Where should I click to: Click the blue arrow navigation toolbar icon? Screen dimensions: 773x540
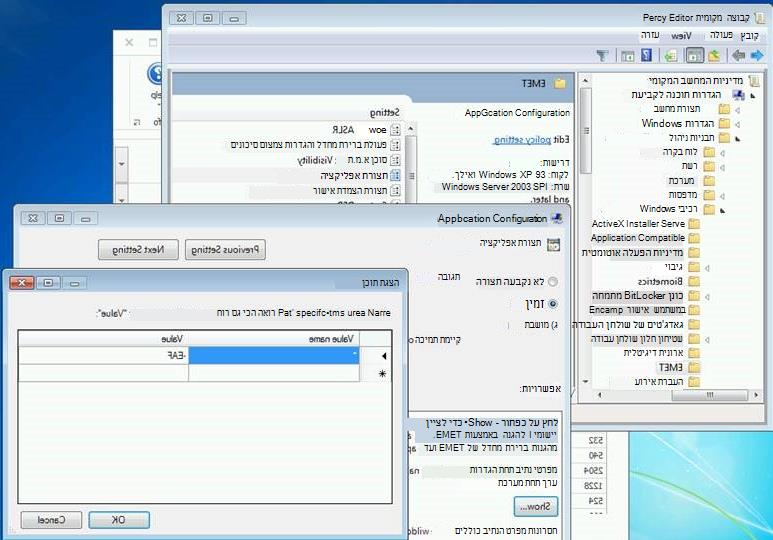(x=757, y=55)
